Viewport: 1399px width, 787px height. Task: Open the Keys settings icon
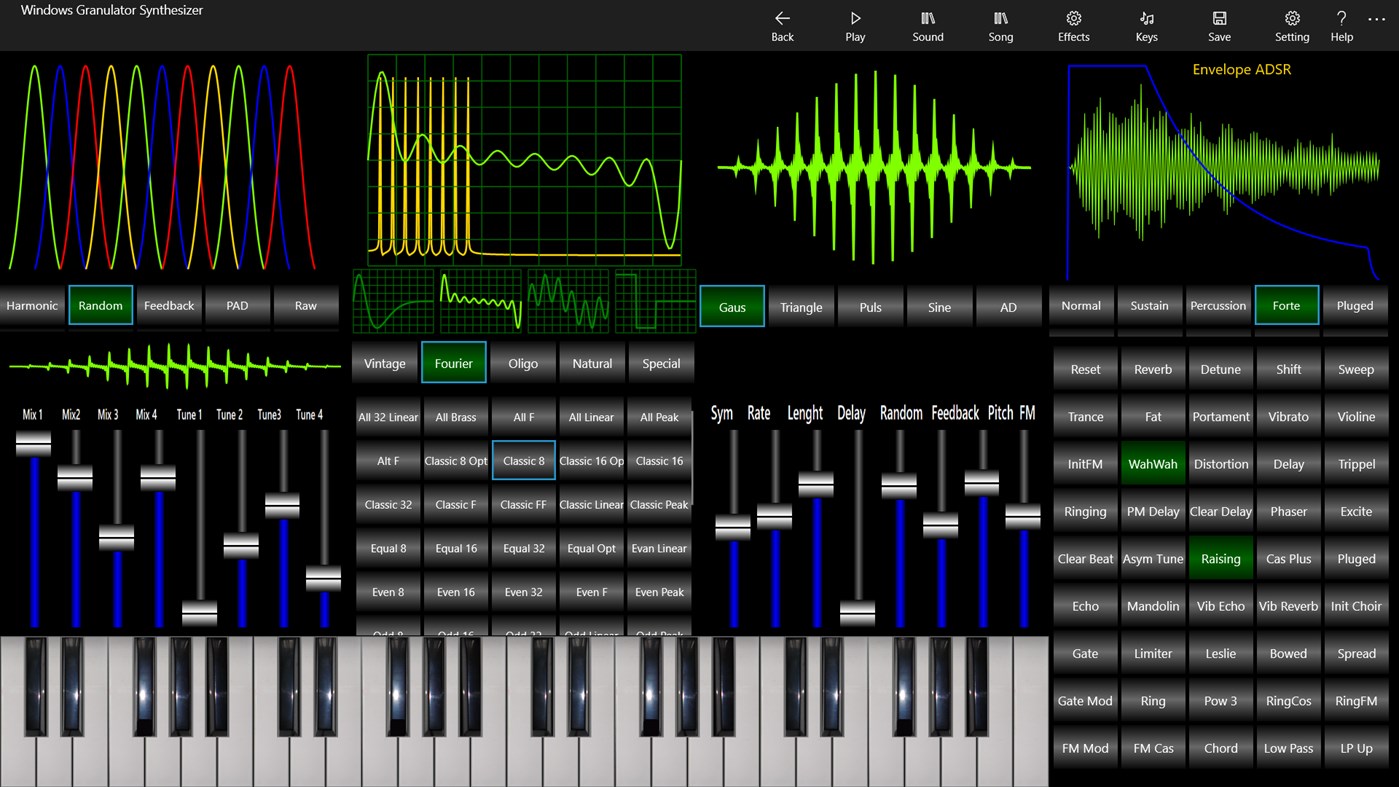(1146, 25)
